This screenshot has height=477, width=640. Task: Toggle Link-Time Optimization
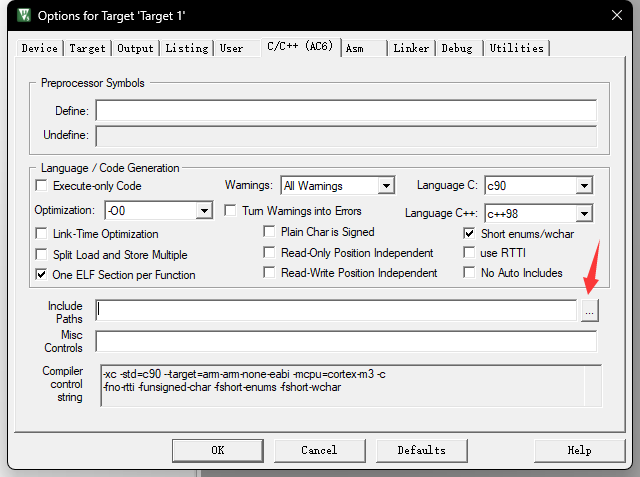41,233
